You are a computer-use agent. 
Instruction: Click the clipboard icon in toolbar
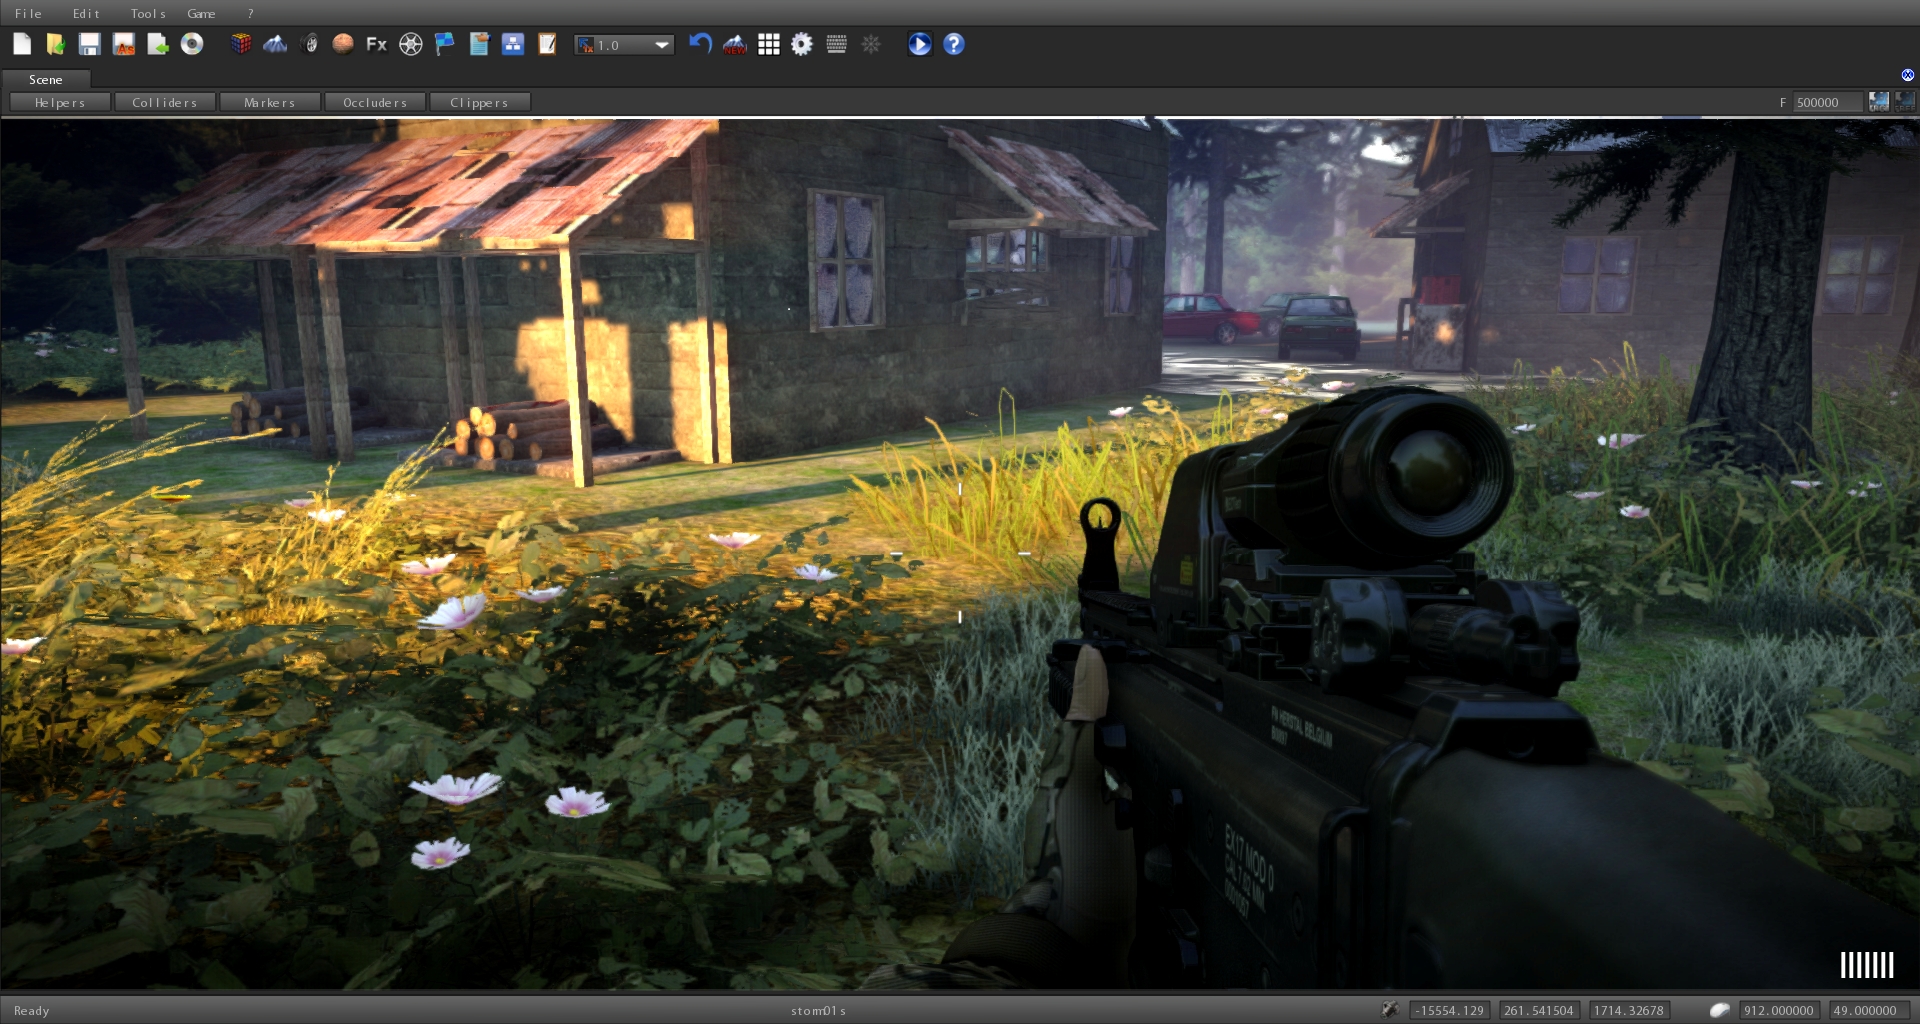(x=479, y=44)
